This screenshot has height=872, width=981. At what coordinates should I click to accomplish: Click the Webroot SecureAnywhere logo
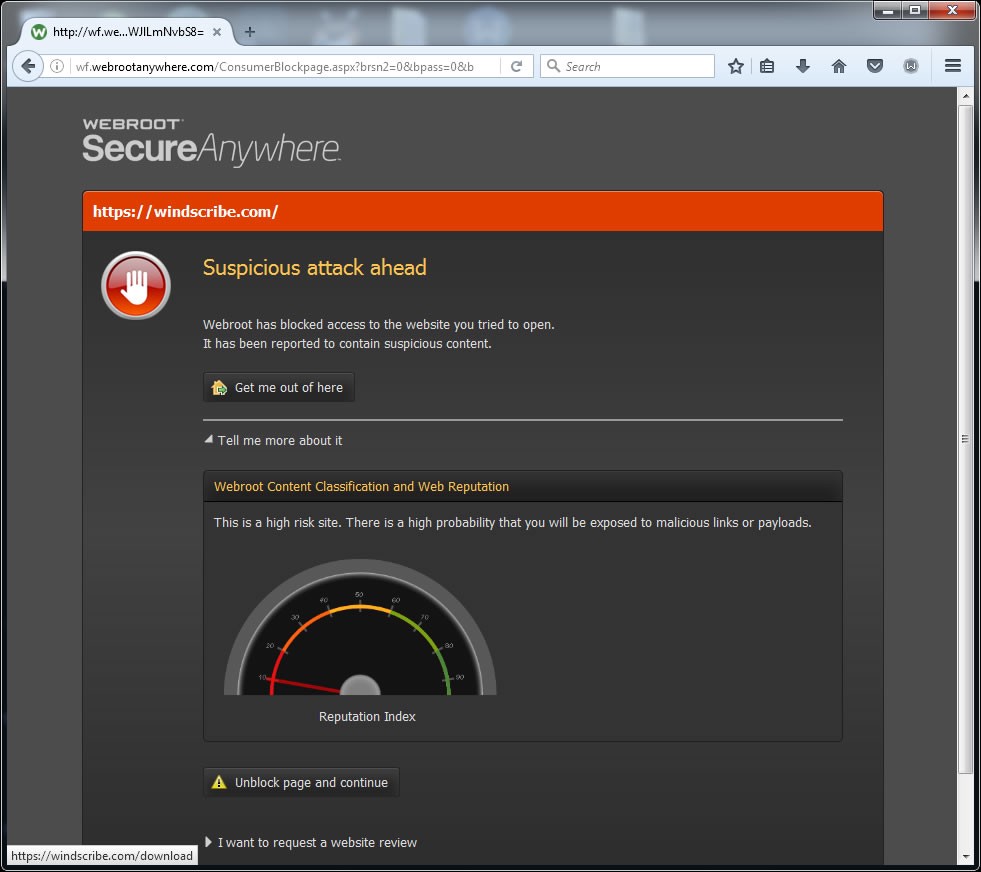click(211, 142)
